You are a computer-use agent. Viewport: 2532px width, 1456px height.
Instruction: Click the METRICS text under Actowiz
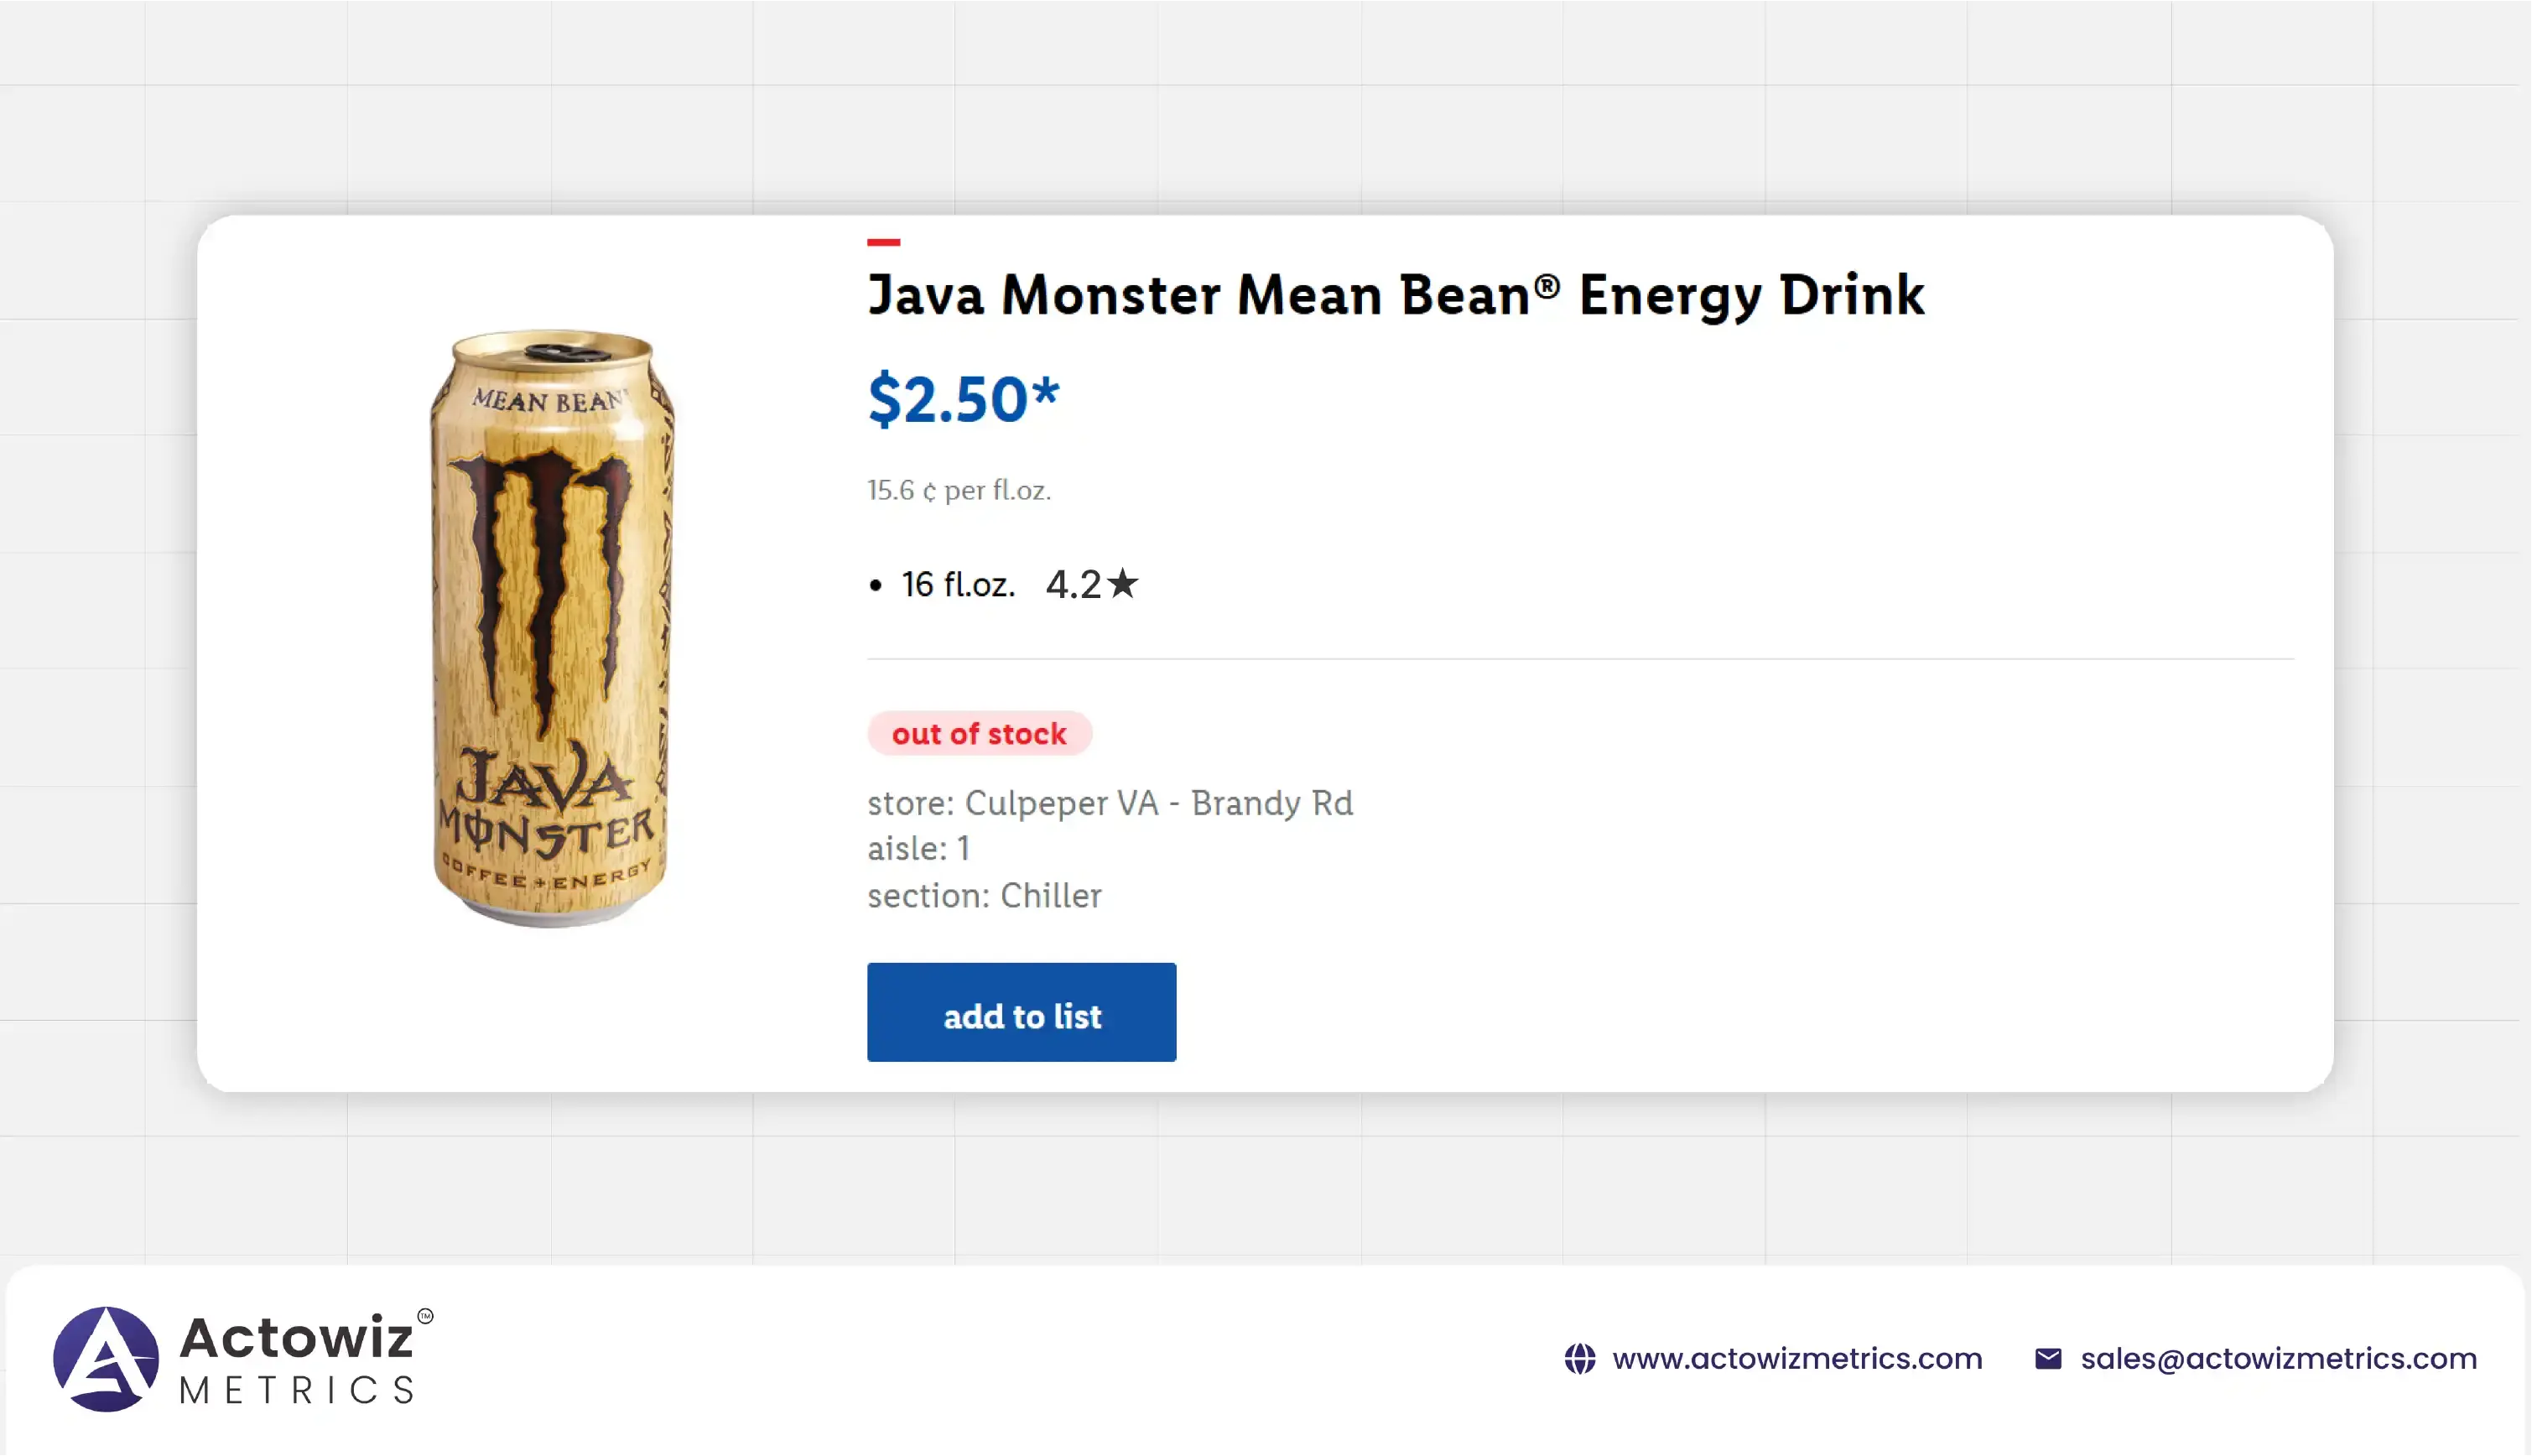coord(297,1390)
